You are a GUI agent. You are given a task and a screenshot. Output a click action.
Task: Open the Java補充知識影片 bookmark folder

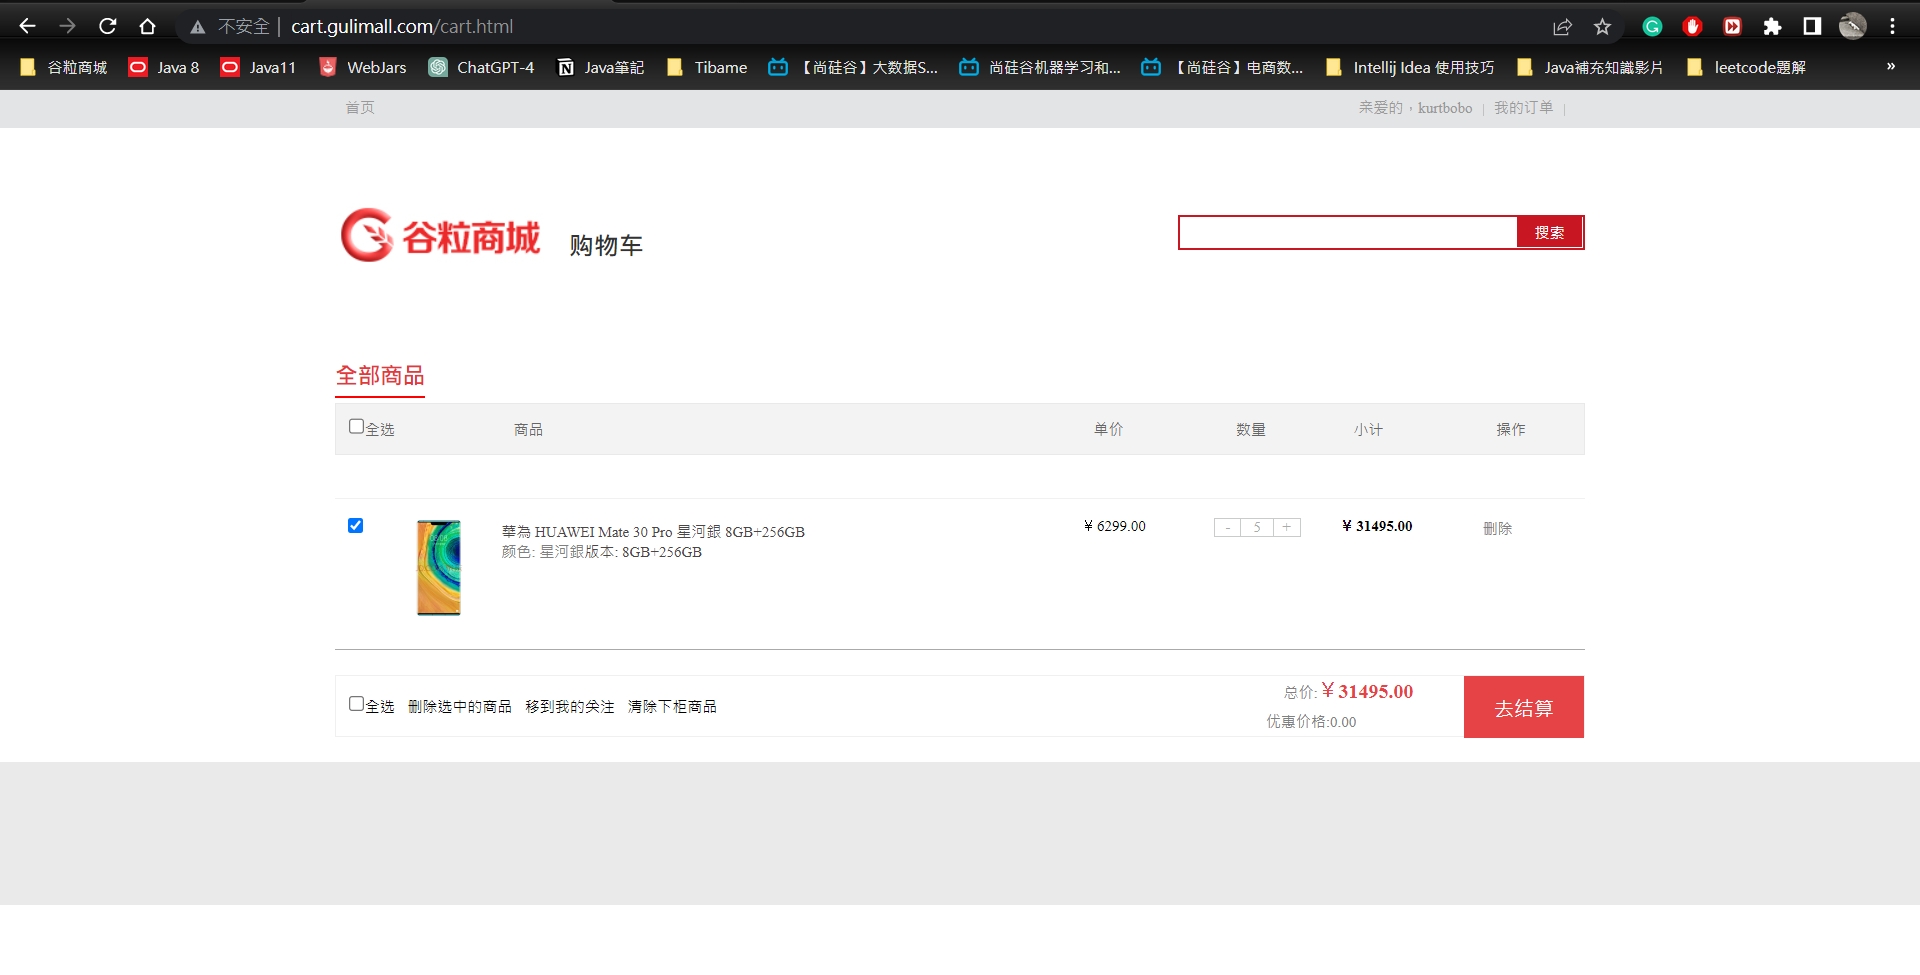pyautogui.click(x=1590, y=67)
